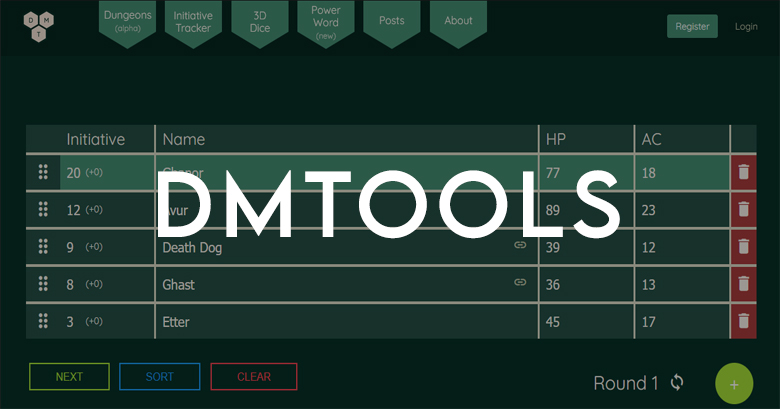Open the link icon on Ghast row

(x=520, y=282)
